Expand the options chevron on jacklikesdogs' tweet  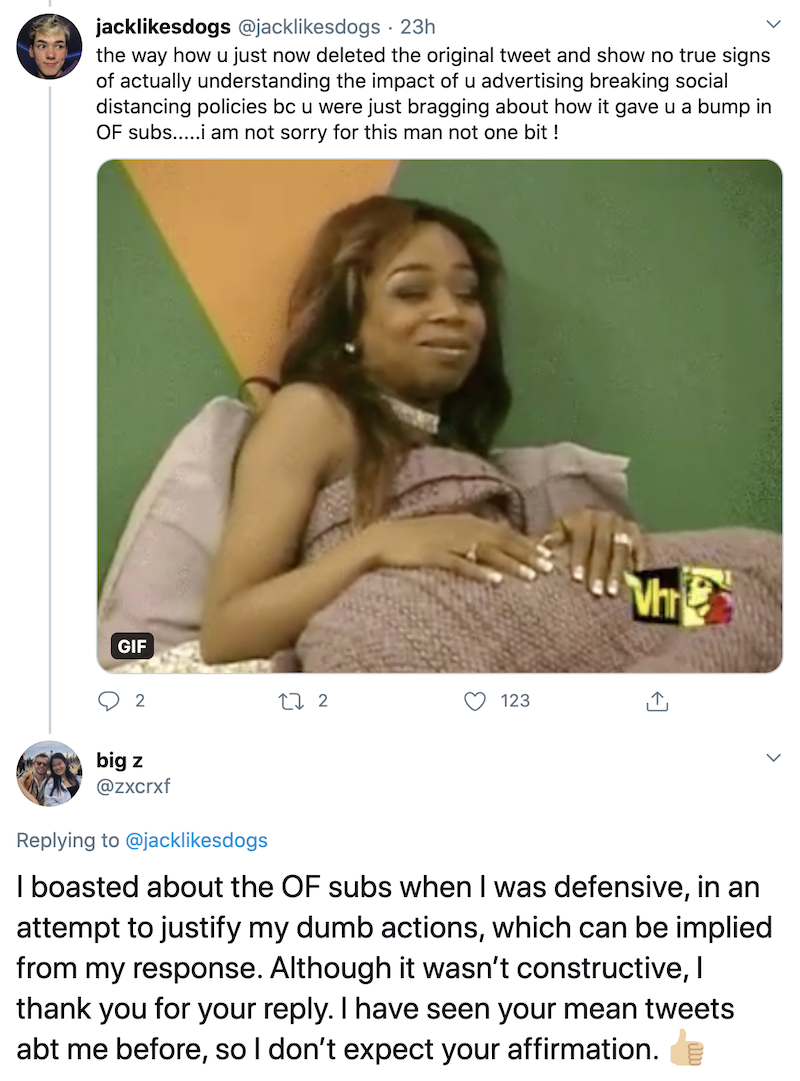pos(772,24)
